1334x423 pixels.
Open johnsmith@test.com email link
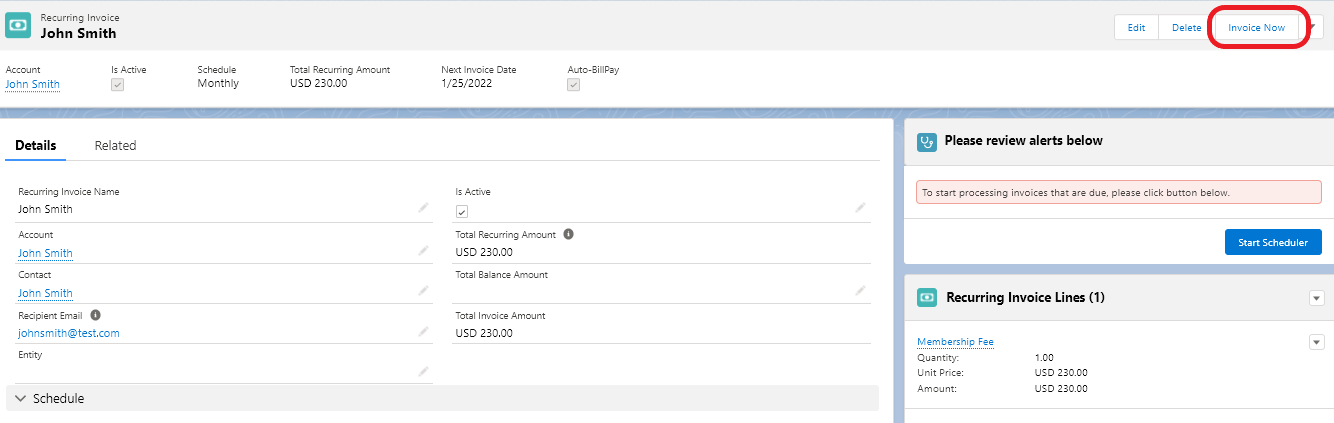69,333
